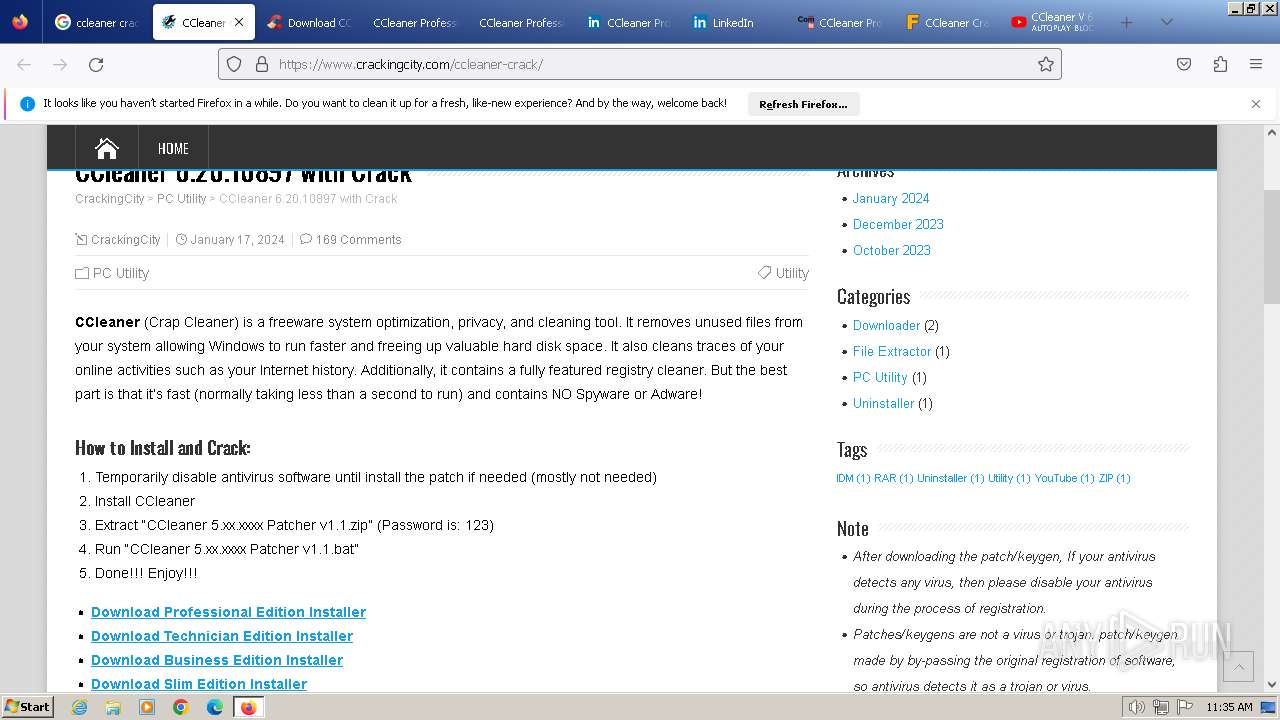Open the October 2023 archive
This screenshot has height=720, width=1280.
click(892, 250)
